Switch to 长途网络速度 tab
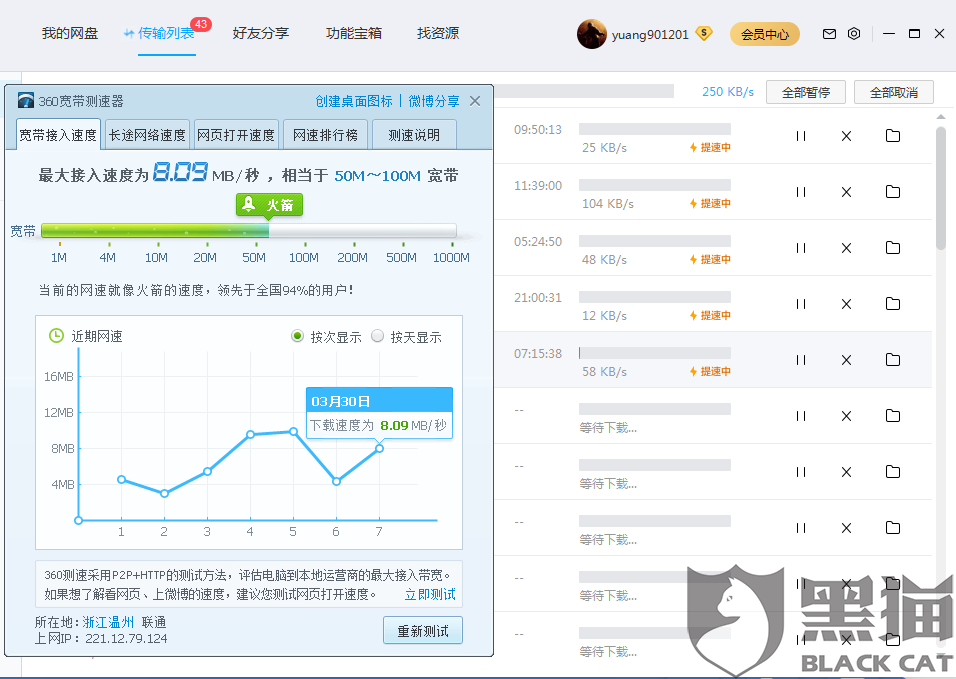The image size is (956, 679). click(147, 135)
